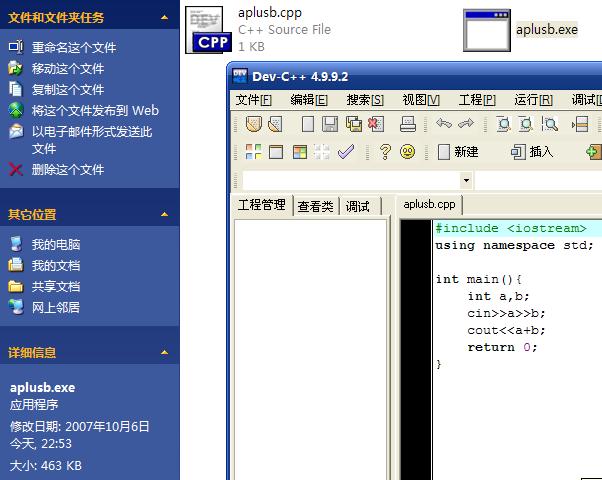Click the Help question mark icon

(x=385, y=152)
